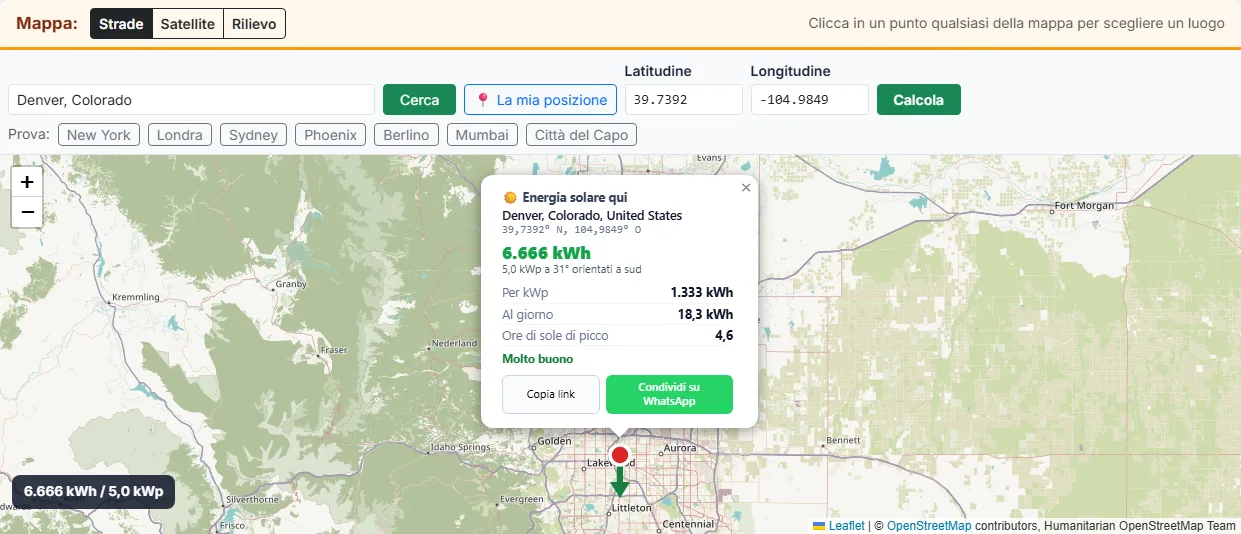The width and height of the screenshot is (1241, 534).
Task: Try the New York preset
Action: click(x=99, y=135)
